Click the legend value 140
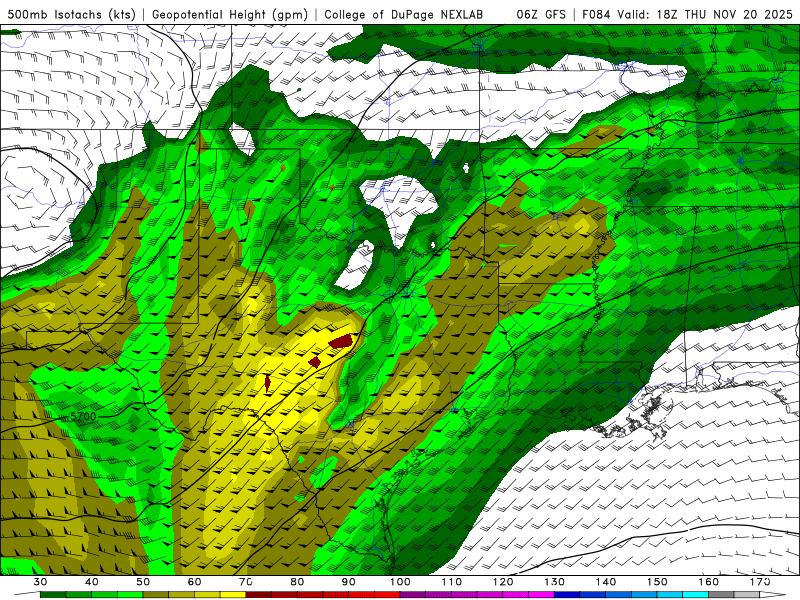This screenshot has width=800, height=600. point(606,582)
